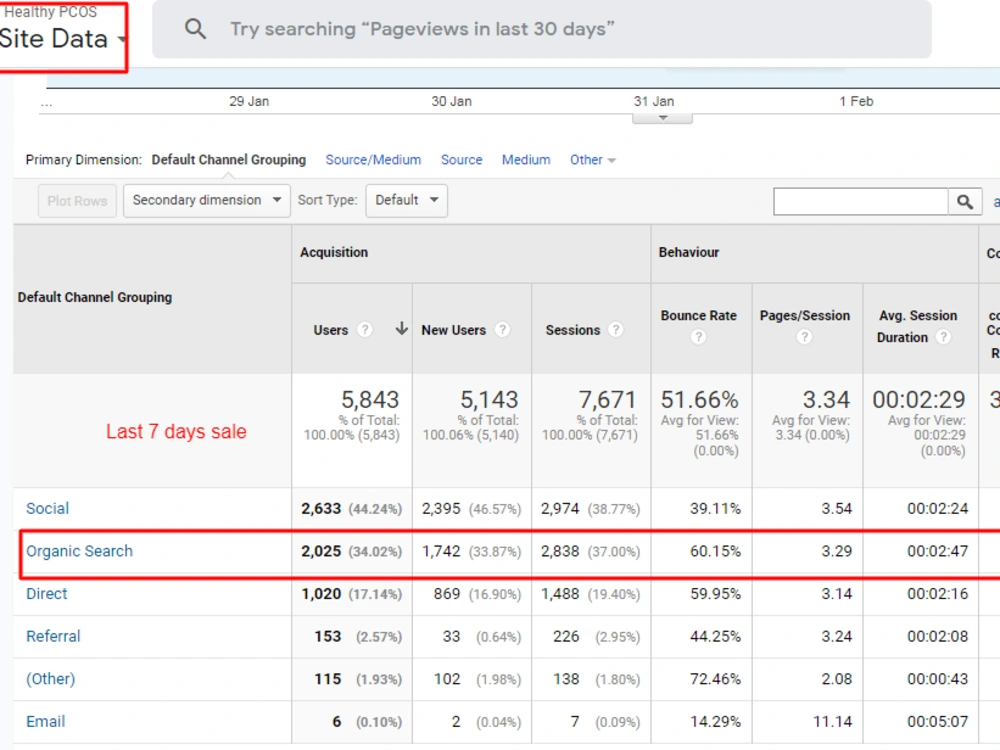Click help icon under Bounce Rate header
1000x750 pixels.
pyautogui.click(x=698, y=337)
